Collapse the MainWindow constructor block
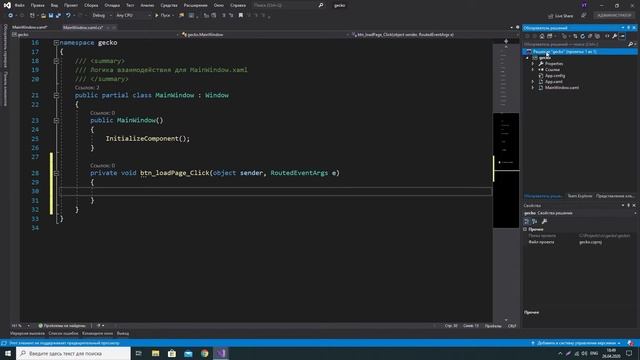The width and height of the screenshot is (640, 360). click(x=56, y=120)
